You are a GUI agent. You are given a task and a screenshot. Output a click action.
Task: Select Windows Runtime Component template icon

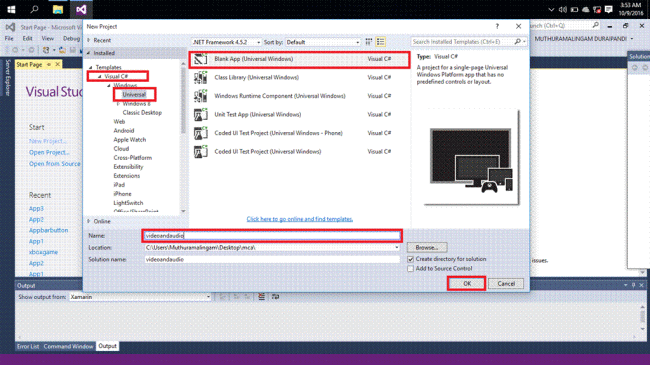pyautogui.click(x=201, y=96)
